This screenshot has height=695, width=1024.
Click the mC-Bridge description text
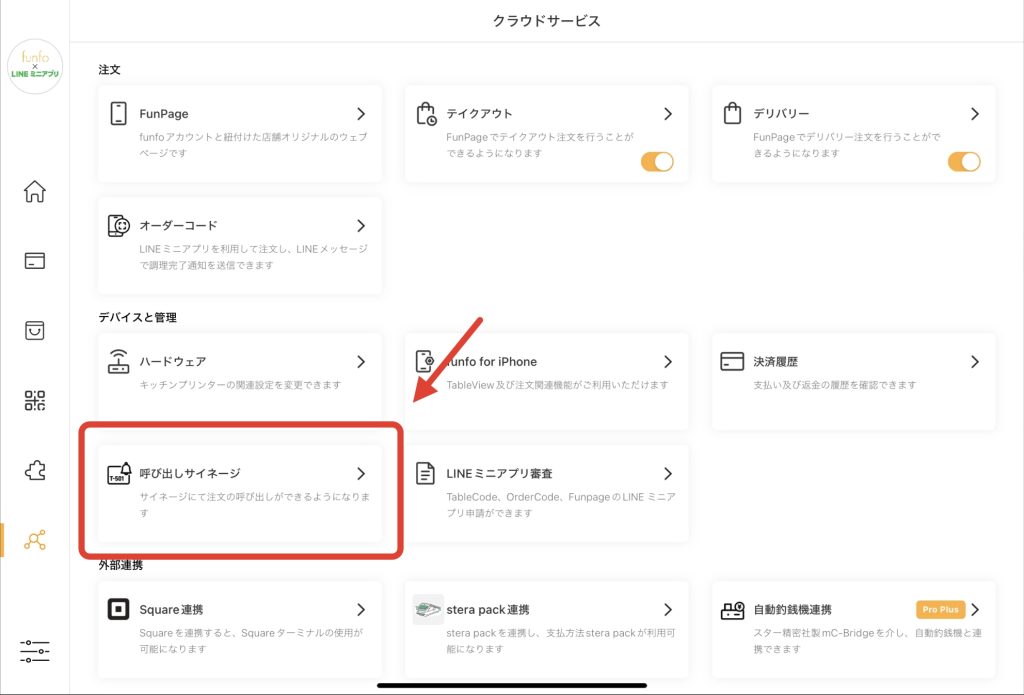pyautogui.click(x=867, y=641)
